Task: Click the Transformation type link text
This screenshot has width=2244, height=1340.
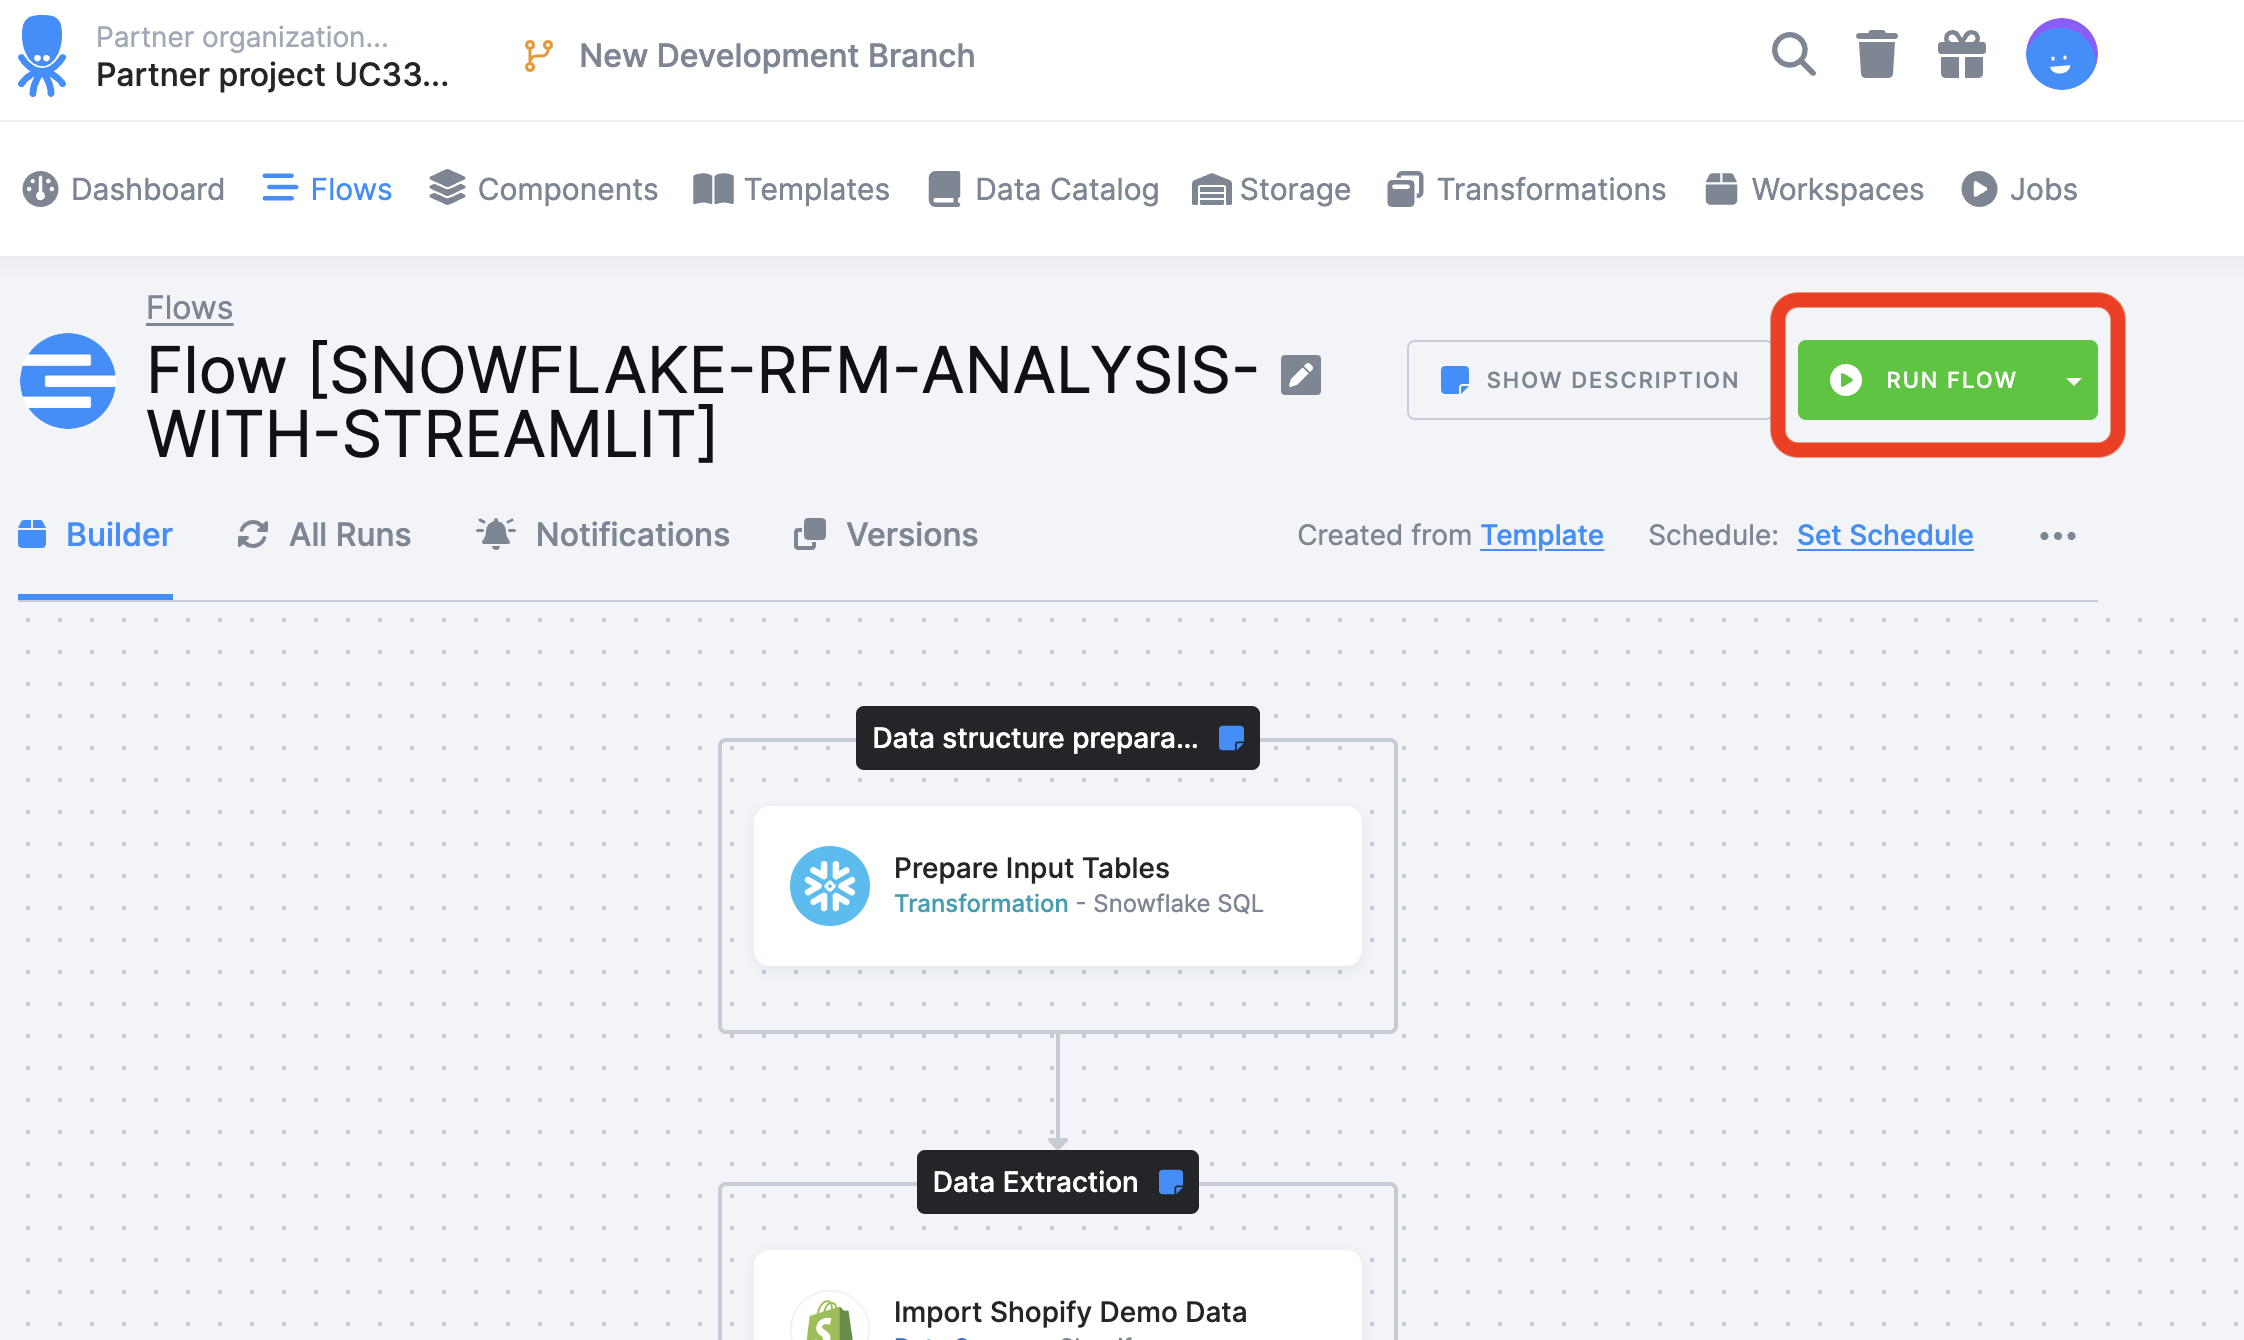Action: pyautogui.click(x=981, y=903)
